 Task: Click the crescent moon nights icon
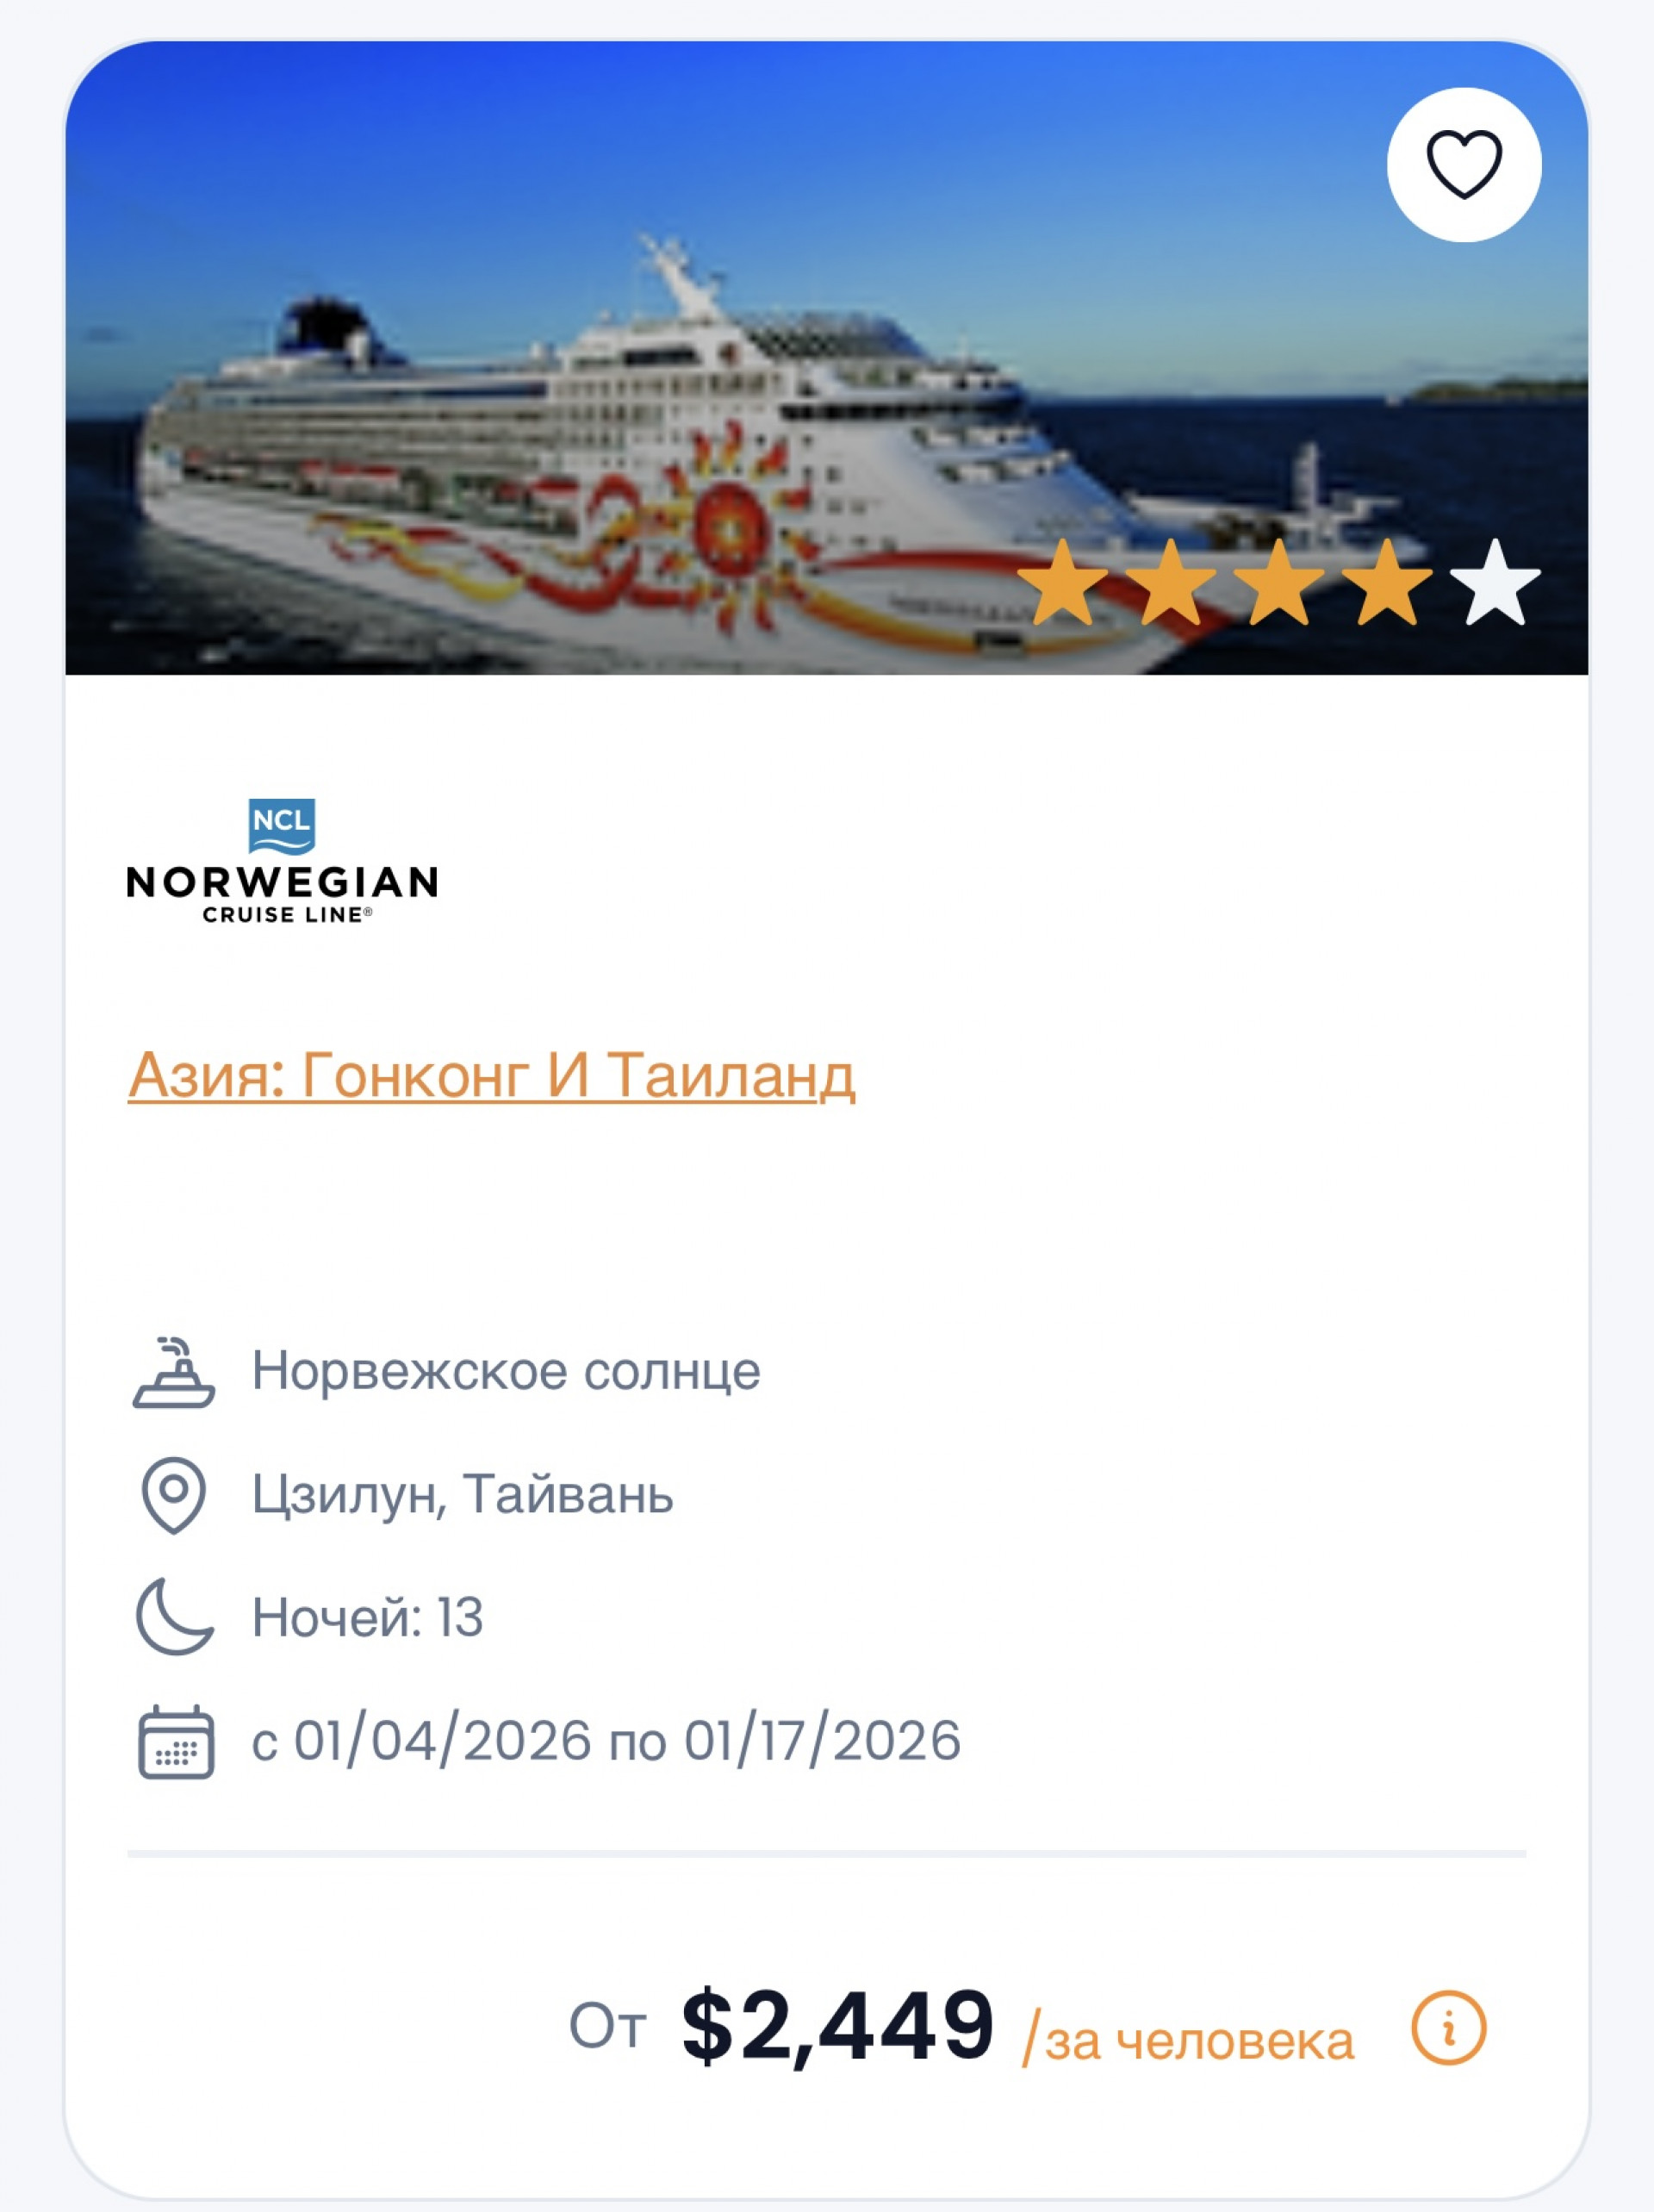coord(174,1617)
